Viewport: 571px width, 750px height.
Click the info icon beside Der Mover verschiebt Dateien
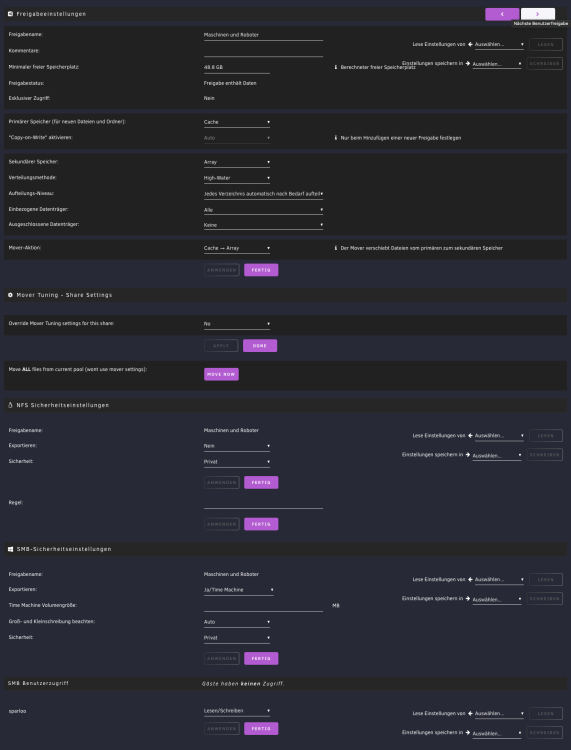pyautogui.click(x=336, y=248)
